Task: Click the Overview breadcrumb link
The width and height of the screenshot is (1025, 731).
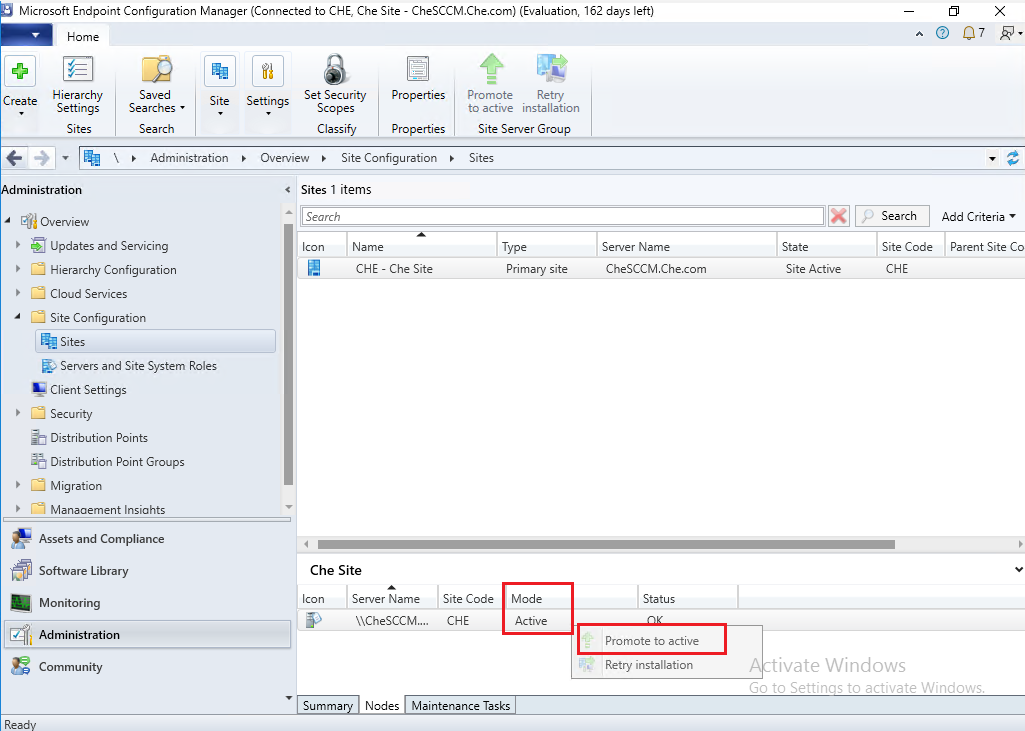Action: 284,158
